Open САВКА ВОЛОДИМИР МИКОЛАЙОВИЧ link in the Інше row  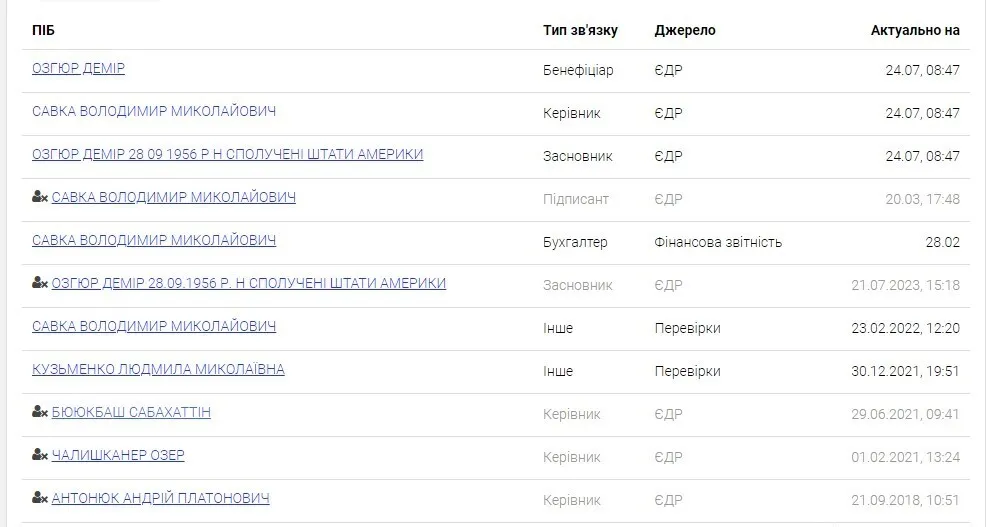154,327
